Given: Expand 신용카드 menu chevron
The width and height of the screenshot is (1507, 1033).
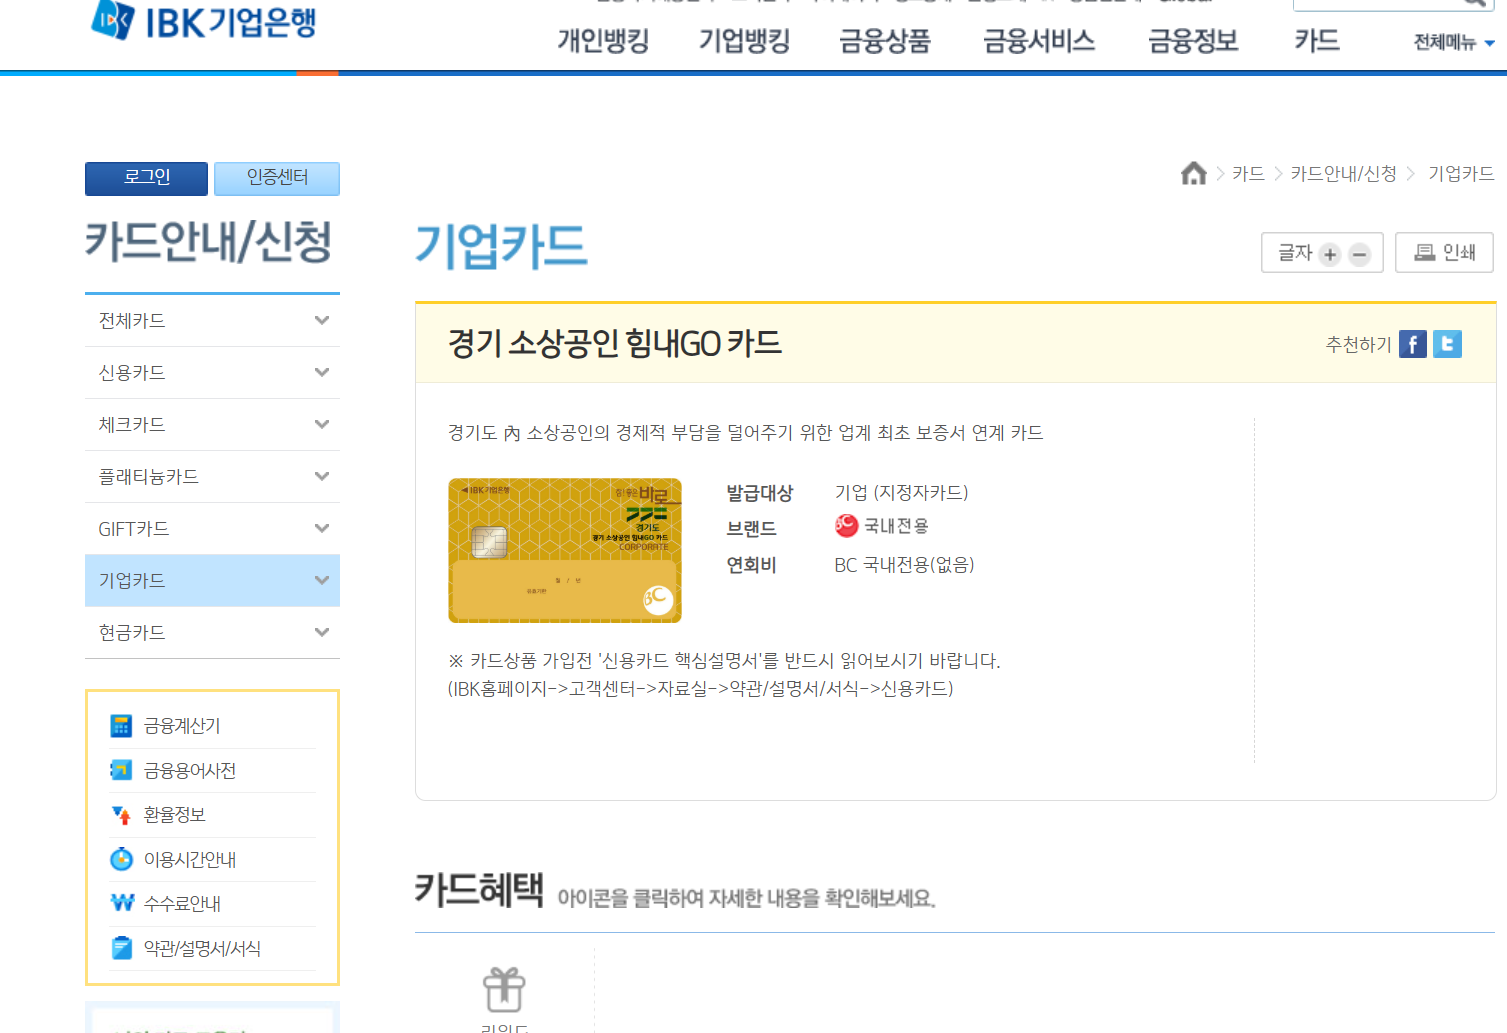Looking at the screenshot, I should coord(322,372).
